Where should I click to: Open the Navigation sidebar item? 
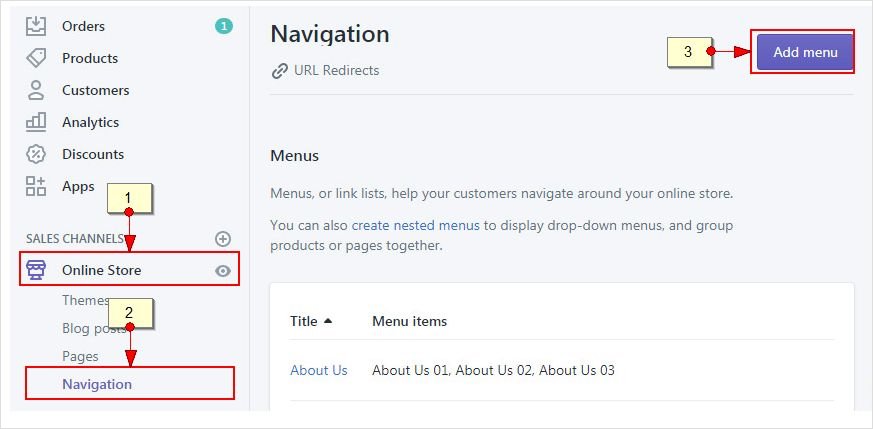click(97, 384)
